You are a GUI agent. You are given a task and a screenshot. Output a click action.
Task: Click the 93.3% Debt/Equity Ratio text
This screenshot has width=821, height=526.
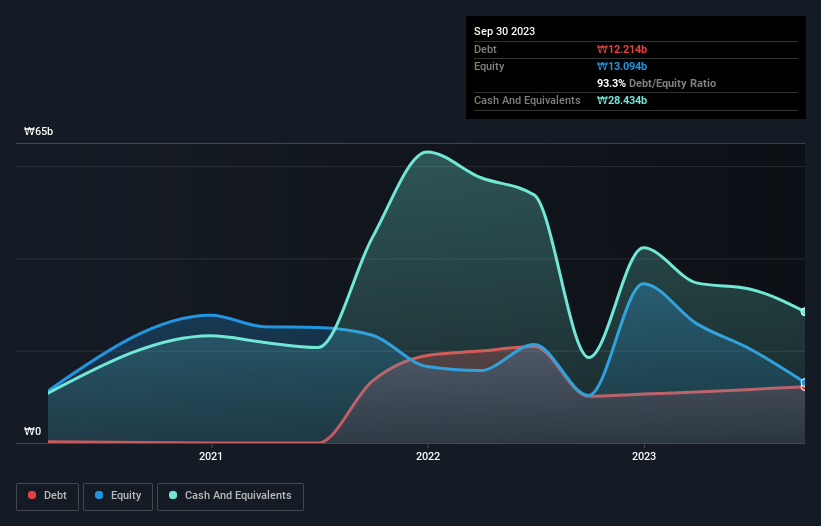pos(656,83)
